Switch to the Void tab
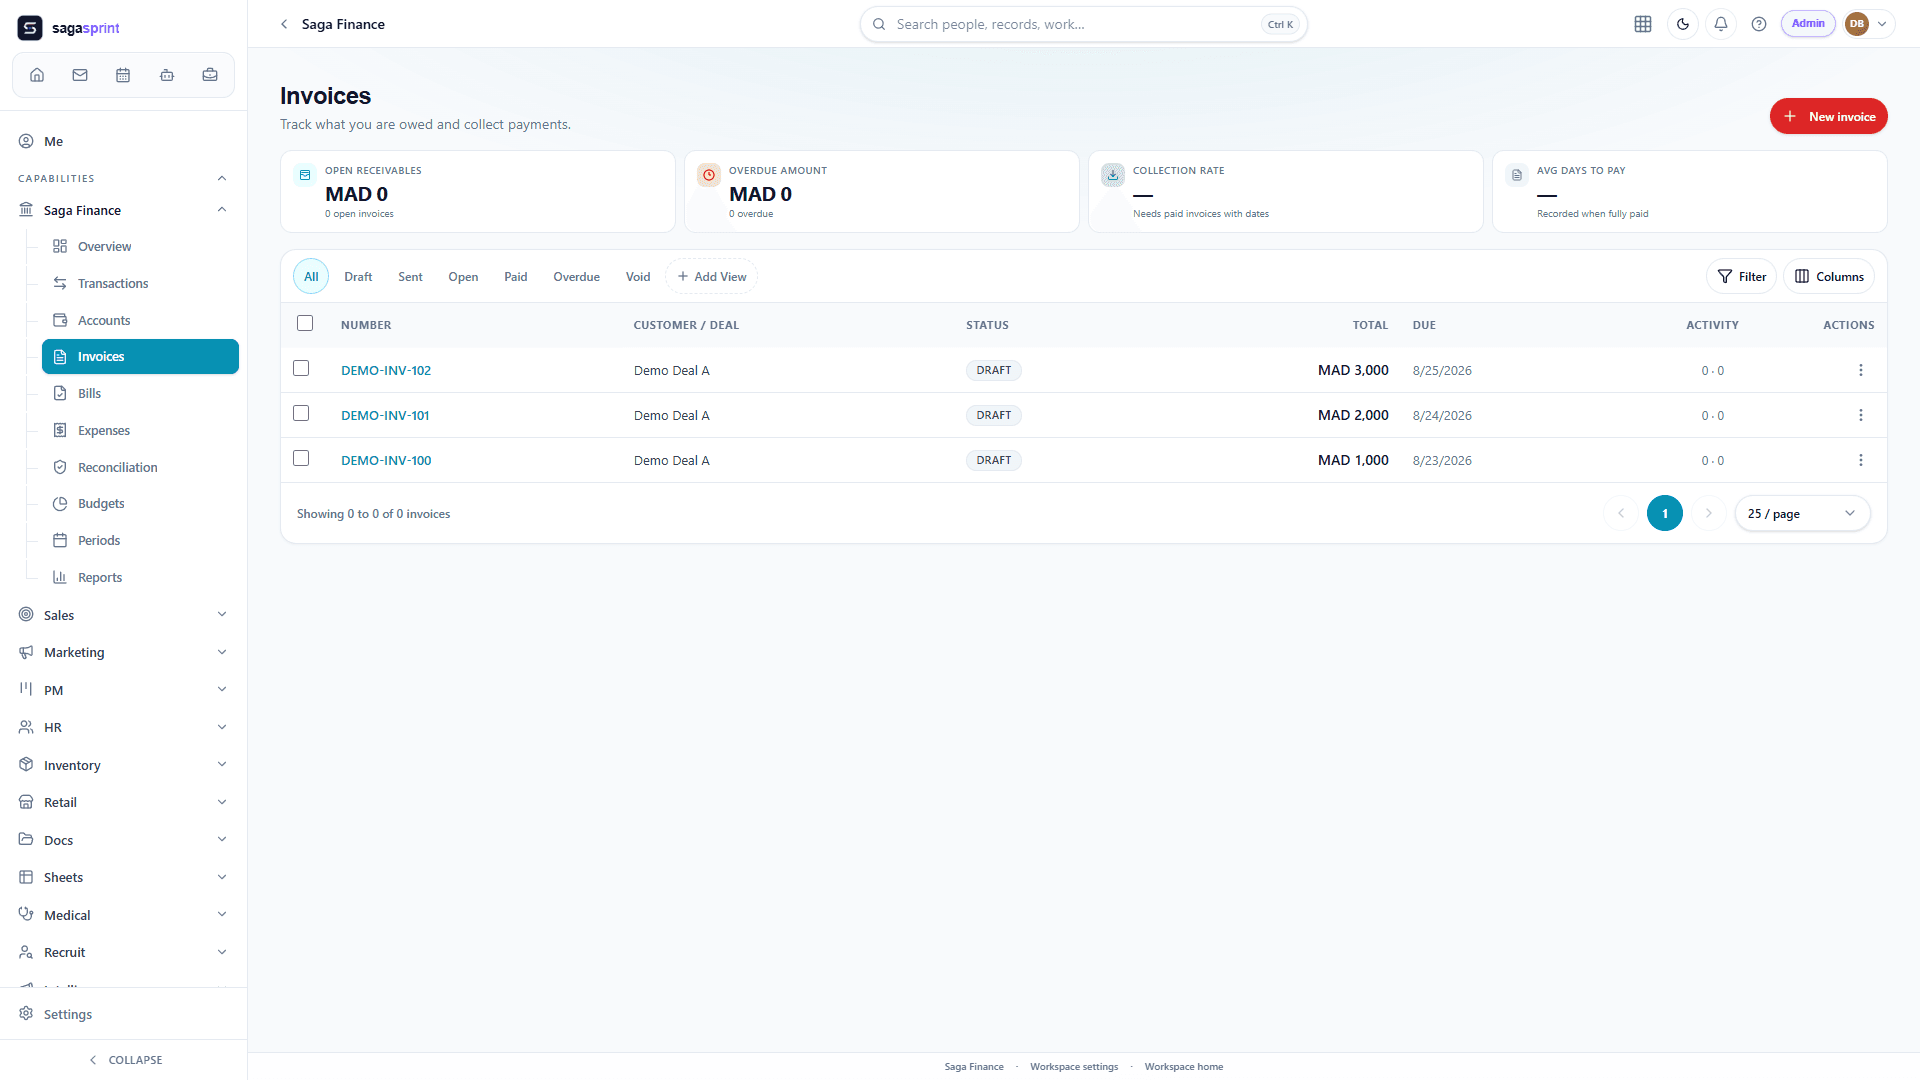Image resolution: width=1920 pixels, height=1080 pixels. coord(638,277)
